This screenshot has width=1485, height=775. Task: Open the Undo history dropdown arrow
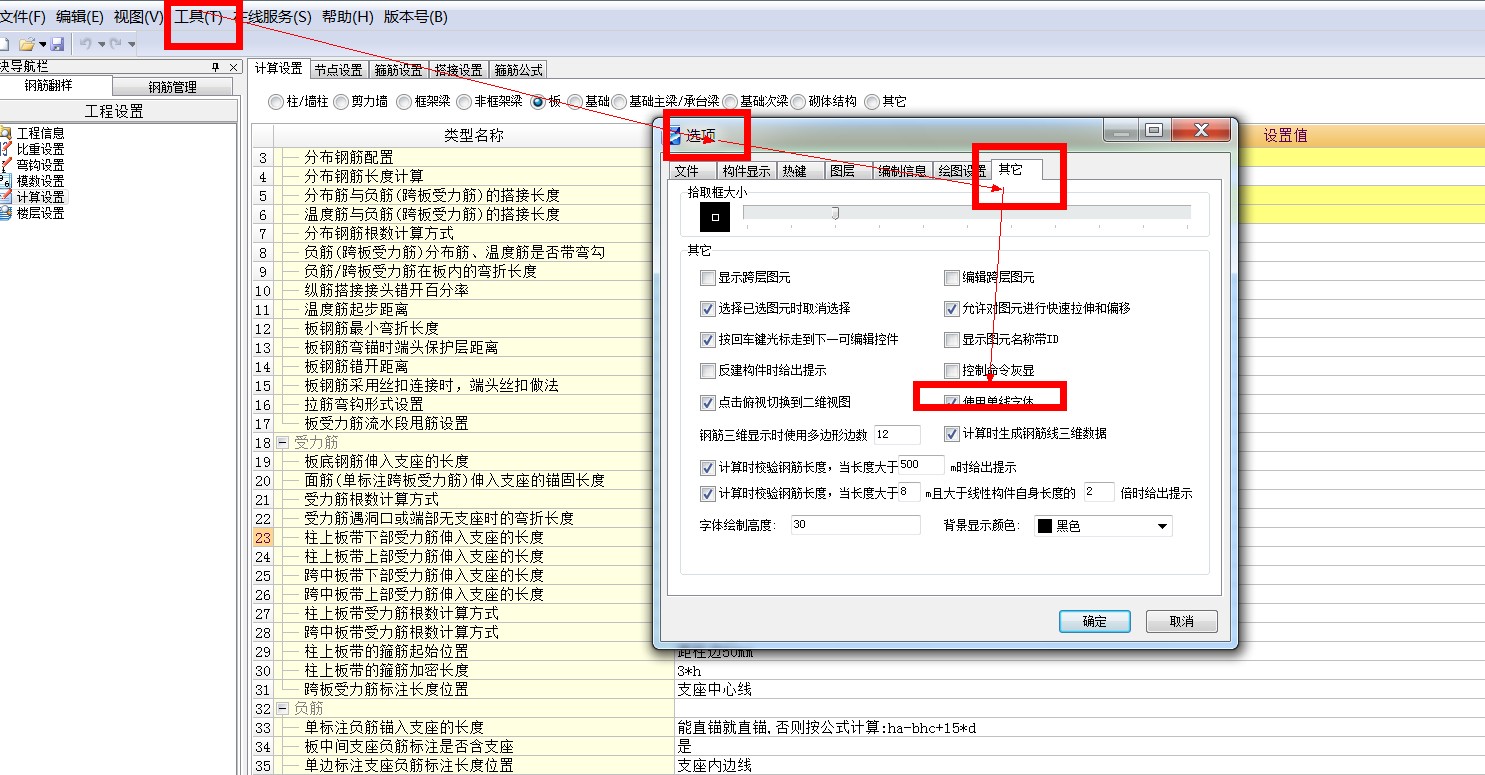click(x=101, y=44)
